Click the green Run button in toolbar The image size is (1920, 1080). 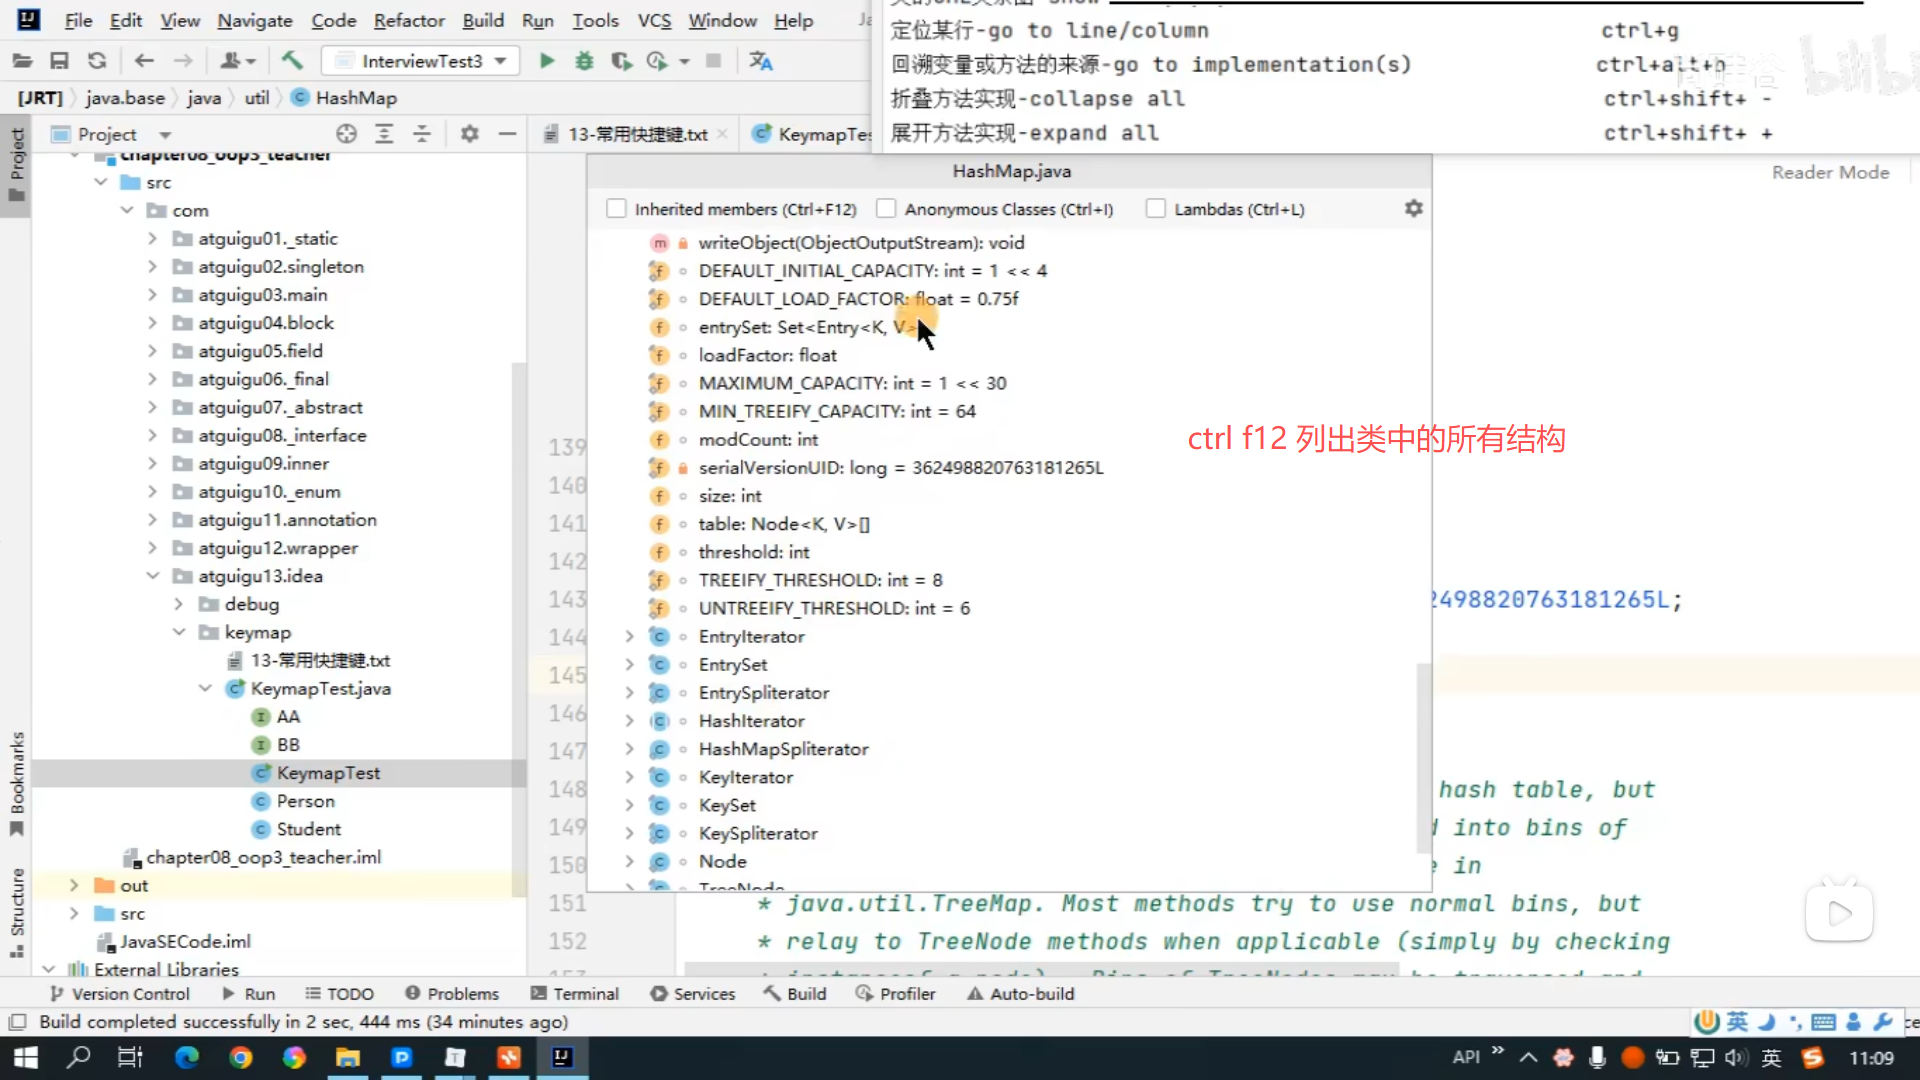[547, 61]
